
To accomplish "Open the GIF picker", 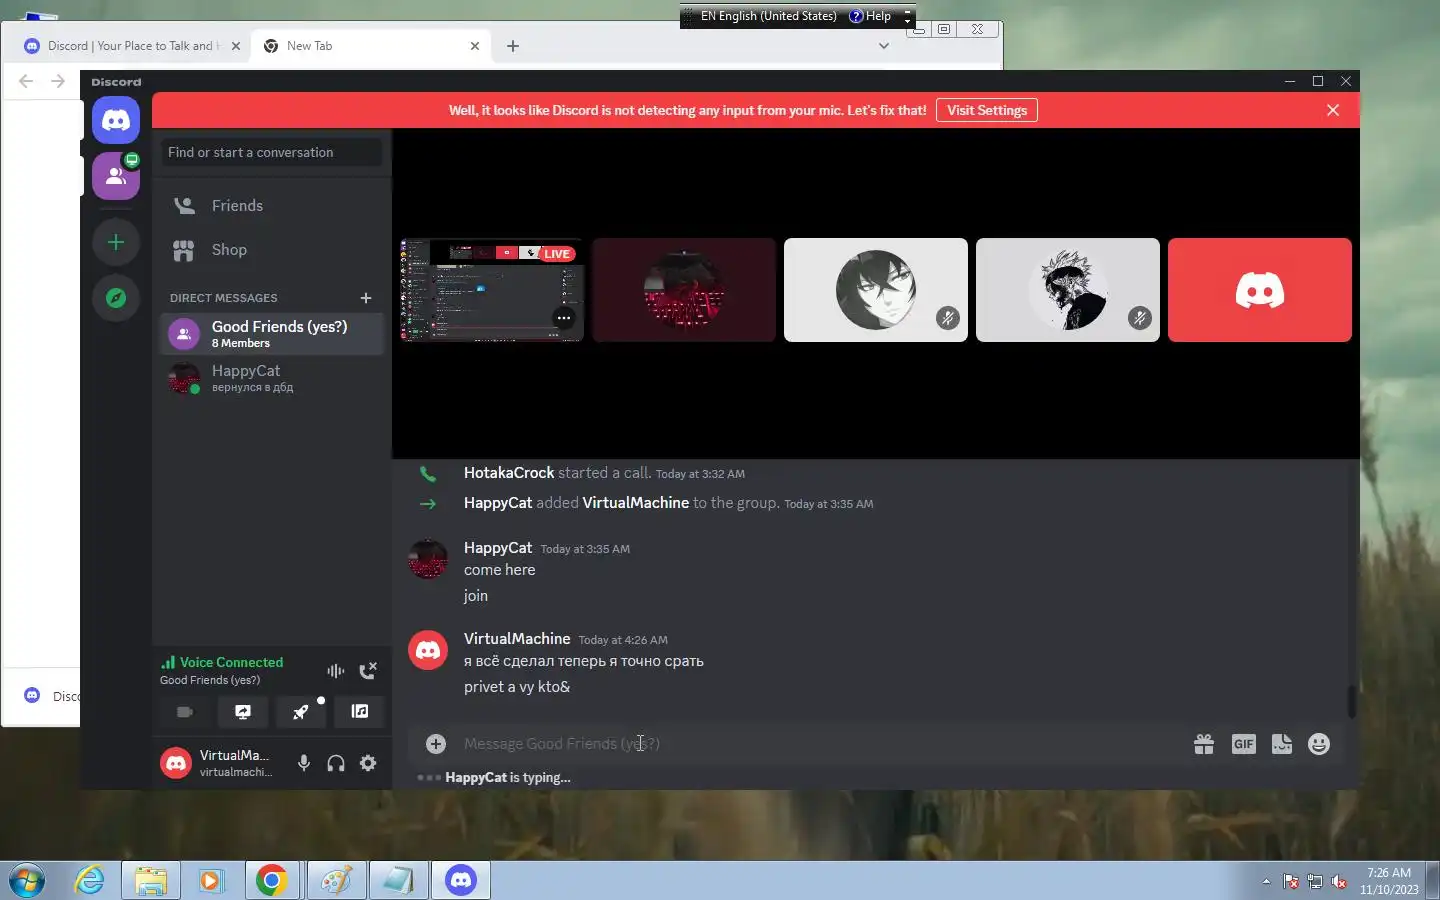I will pyautogui.click(x=1243, y=744).
